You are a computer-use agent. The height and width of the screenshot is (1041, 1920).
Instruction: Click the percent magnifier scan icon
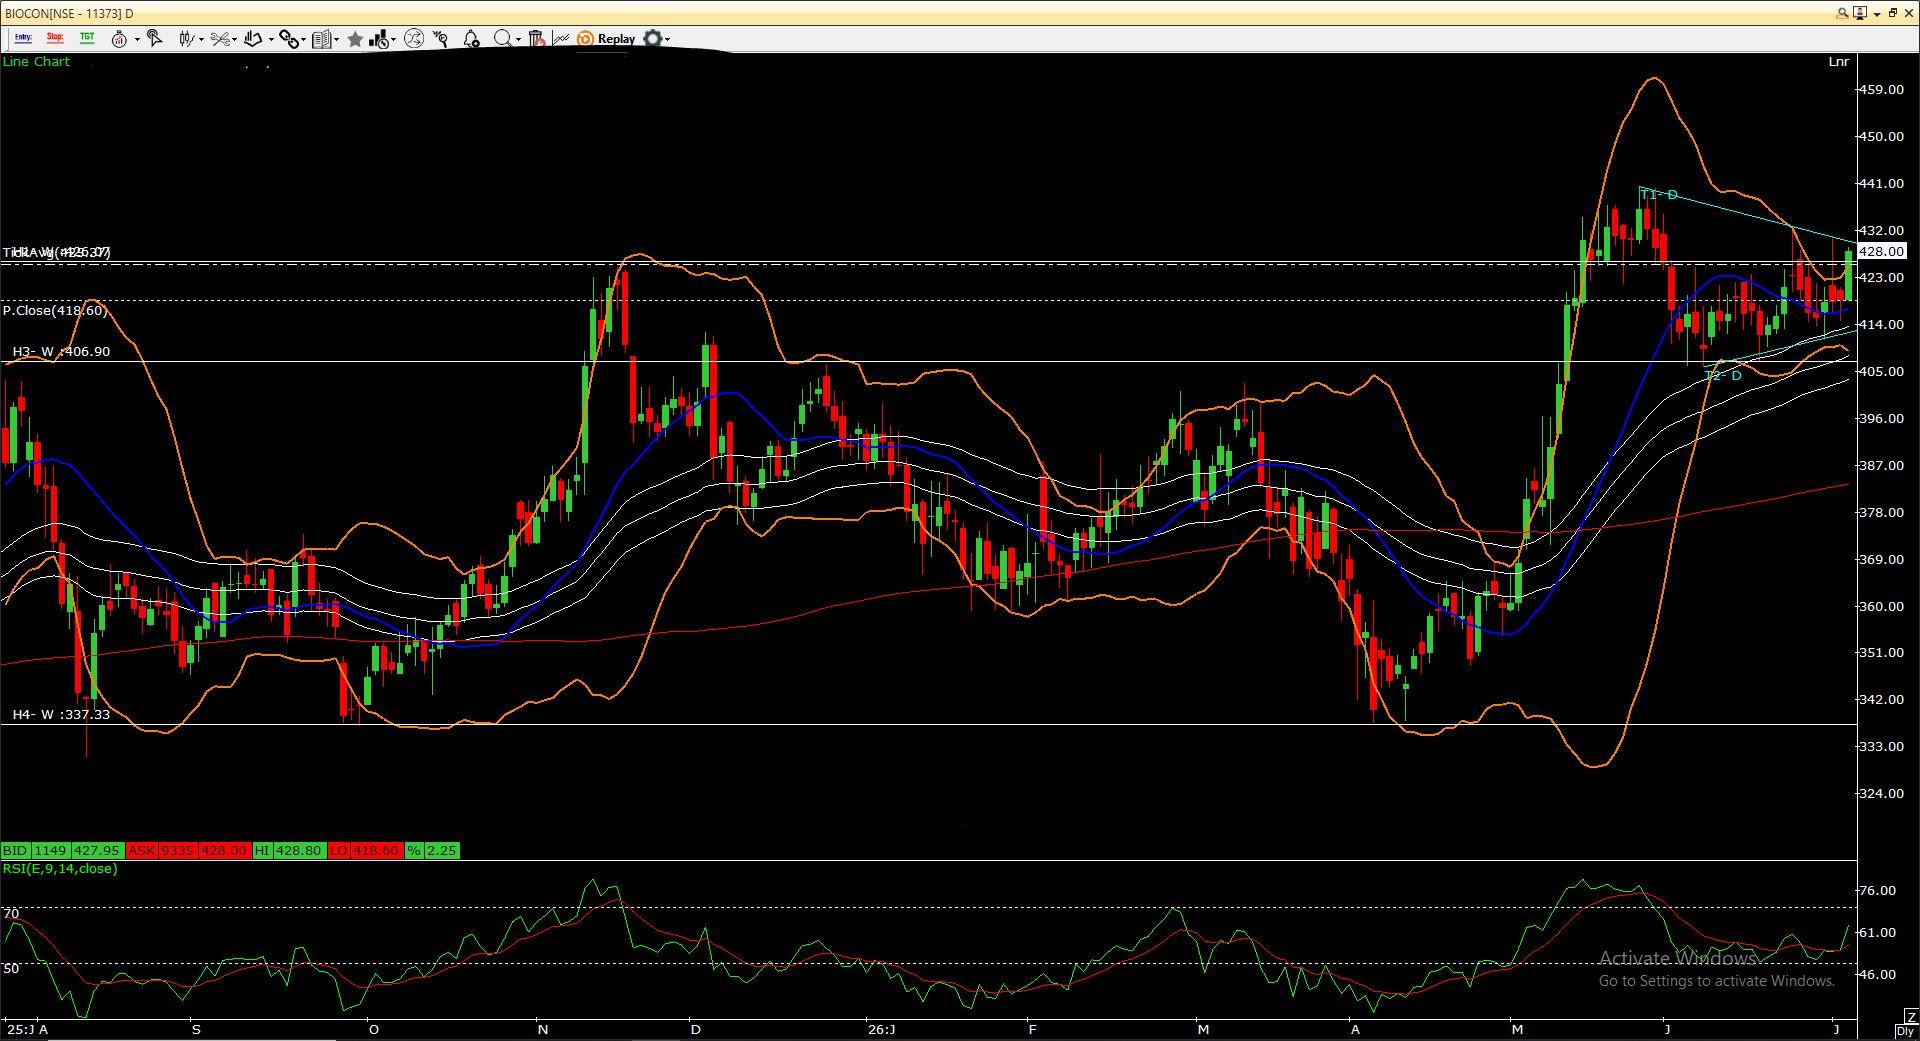click(441, 38)
